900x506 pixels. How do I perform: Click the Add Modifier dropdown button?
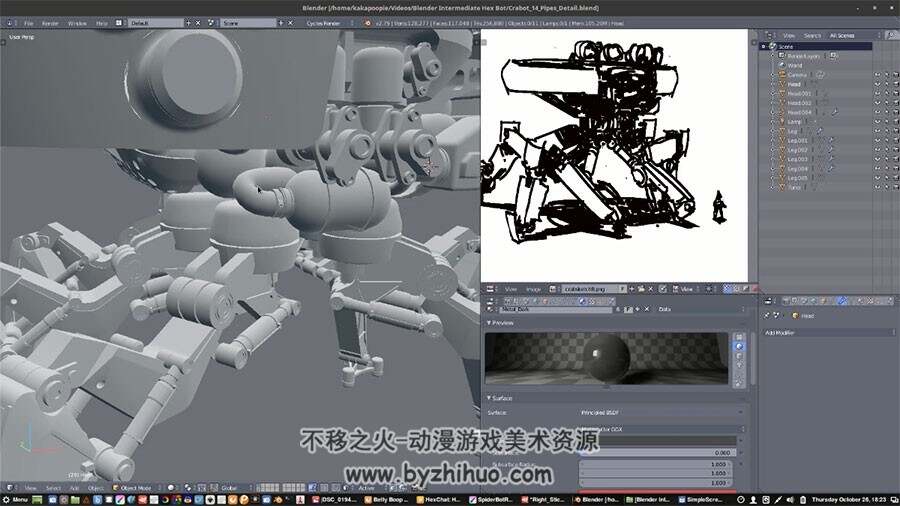[x=829, y=332]
